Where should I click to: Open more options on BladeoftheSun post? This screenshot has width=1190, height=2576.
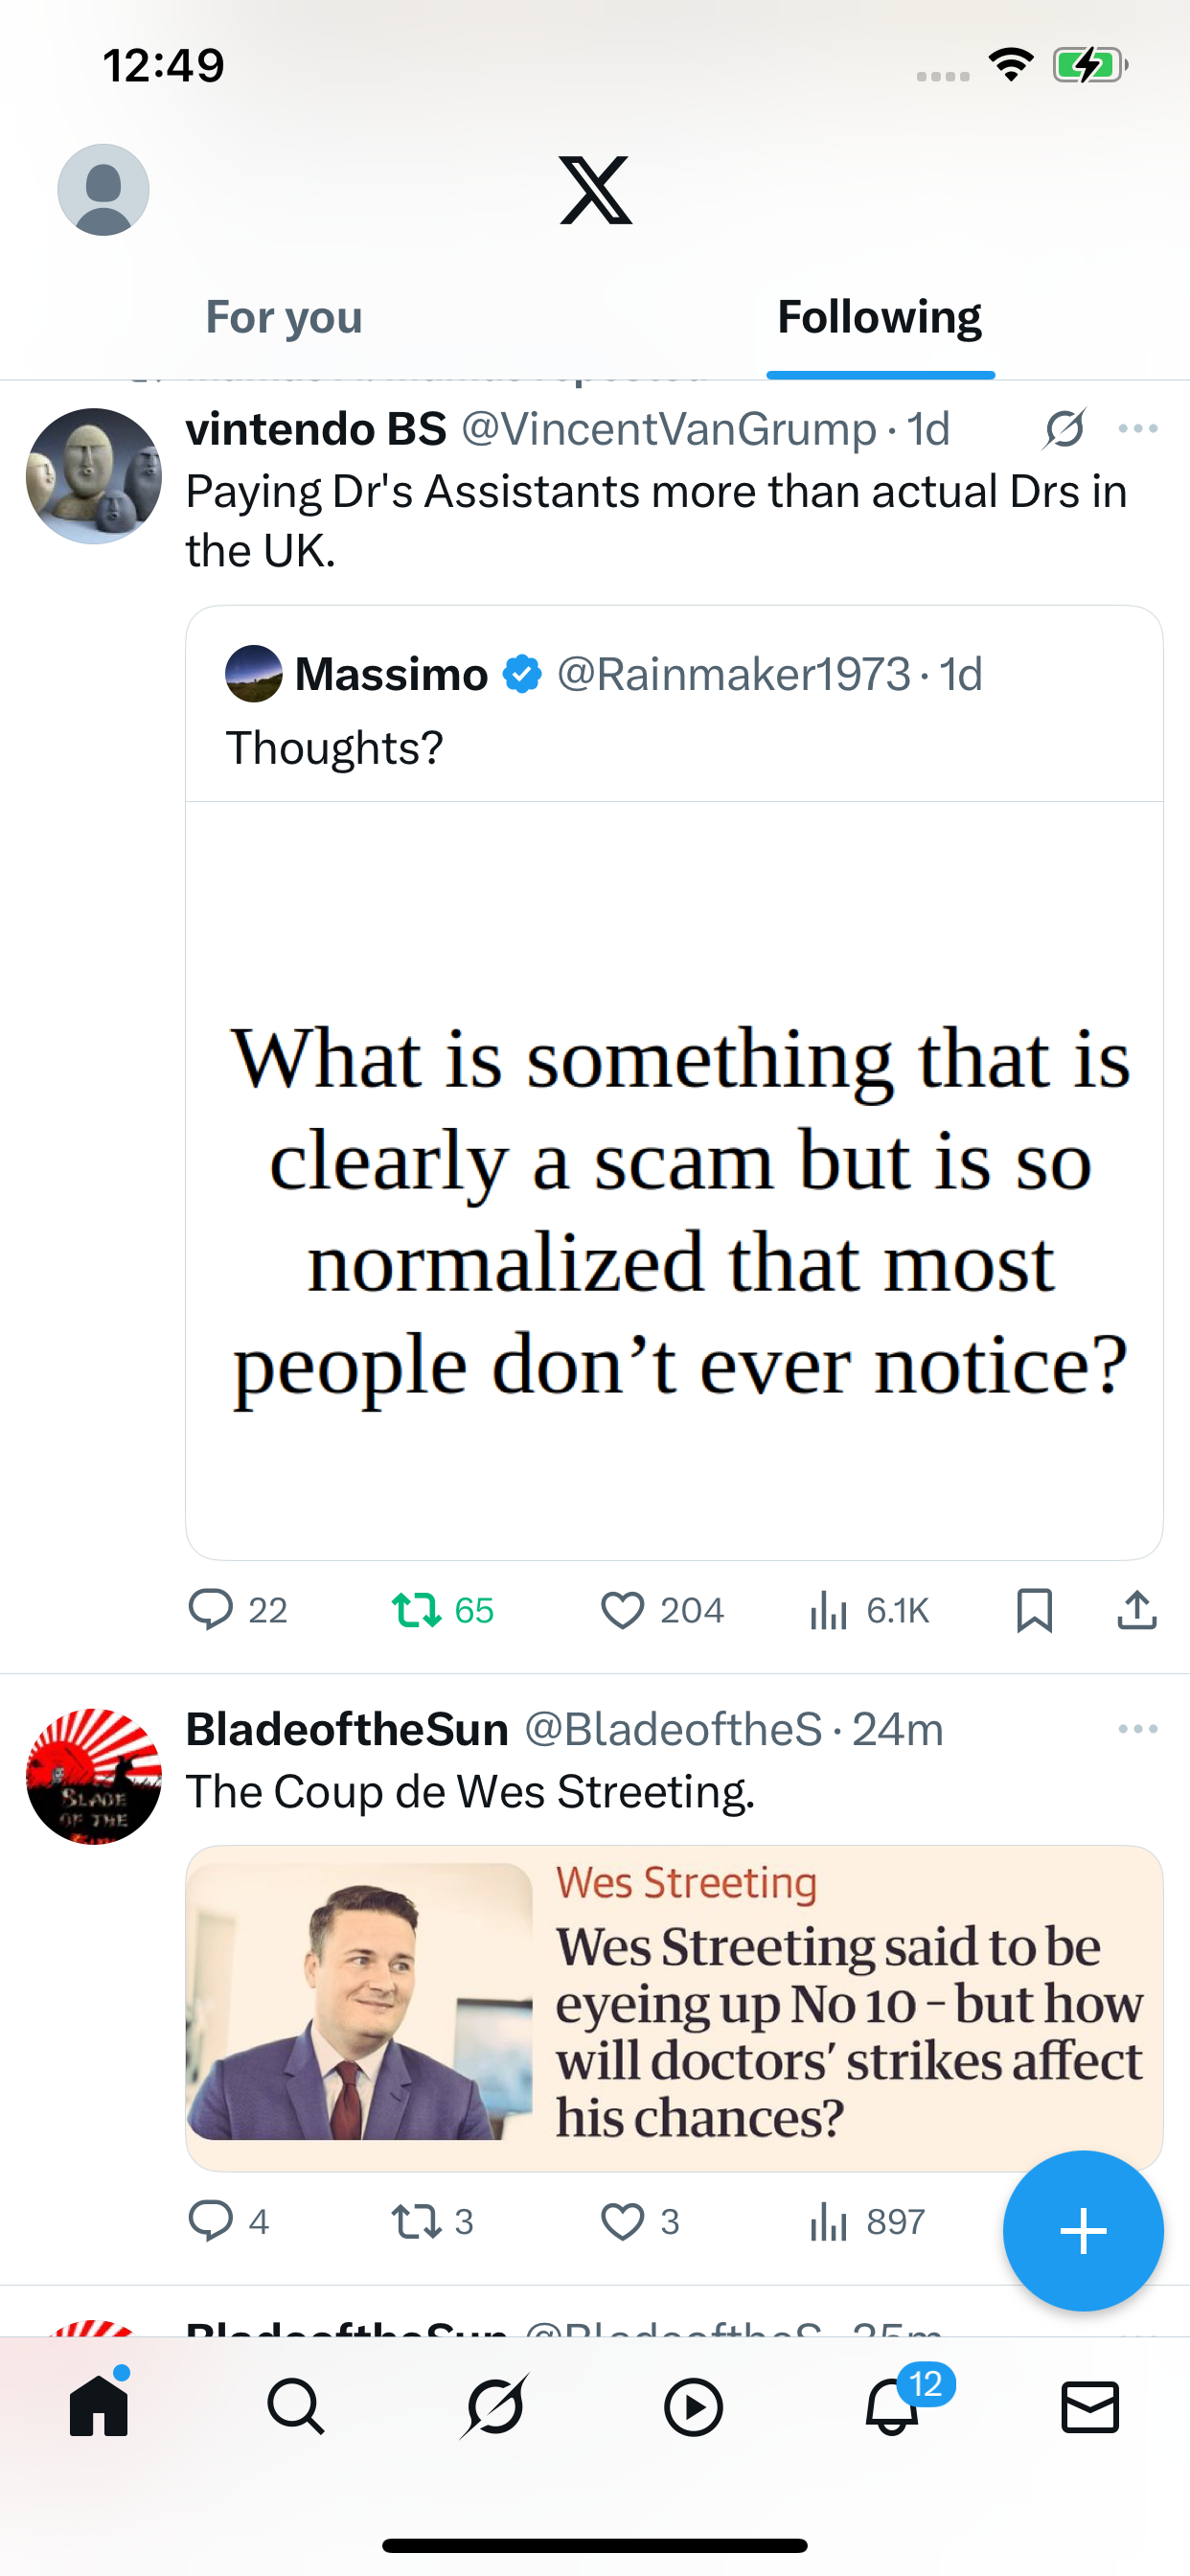(x=1137, y=1729)
